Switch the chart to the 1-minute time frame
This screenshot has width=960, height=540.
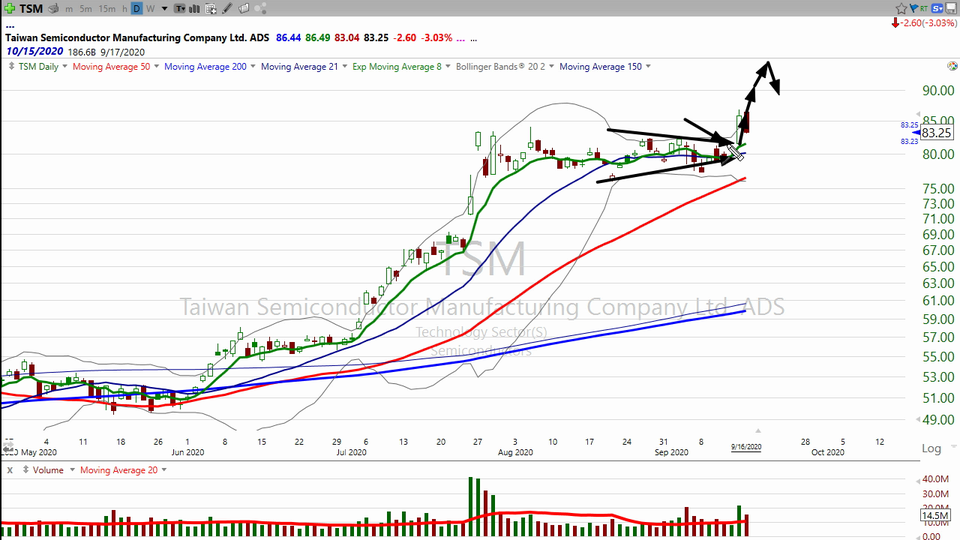click(69, 9)
